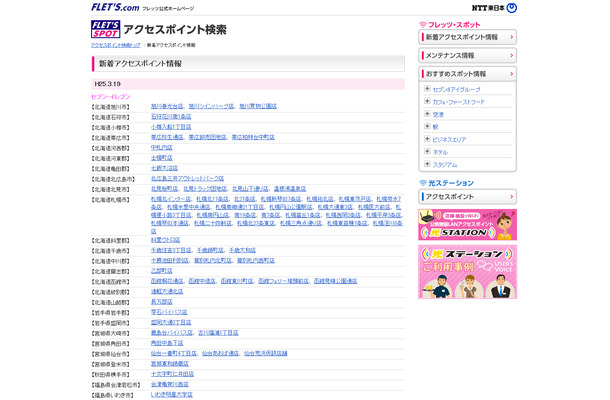The height and width of the screenshot is (400, 610).
Task: Click the NTT東日本 logo
Action: pos(494,8)
